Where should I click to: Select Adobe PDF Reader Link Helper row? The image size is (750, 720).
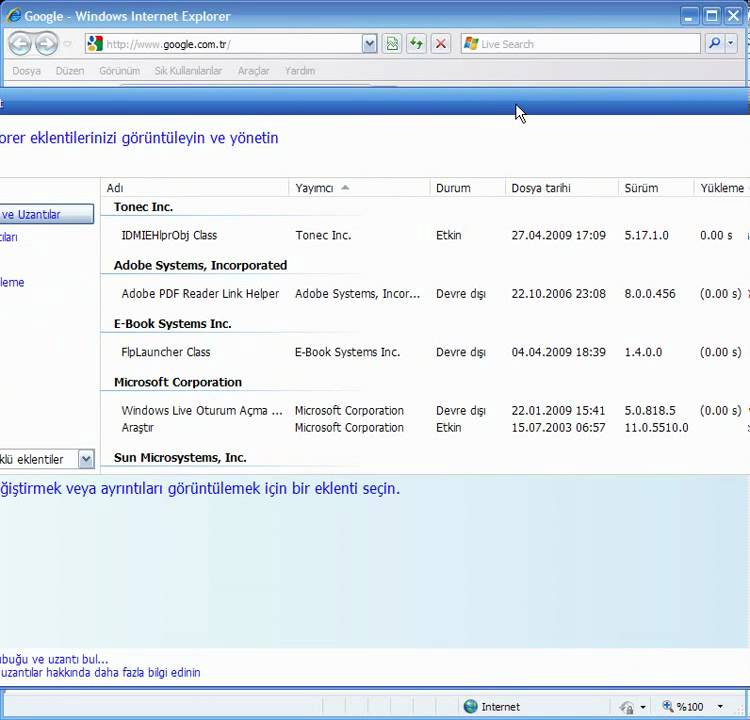tap(425, 294)
